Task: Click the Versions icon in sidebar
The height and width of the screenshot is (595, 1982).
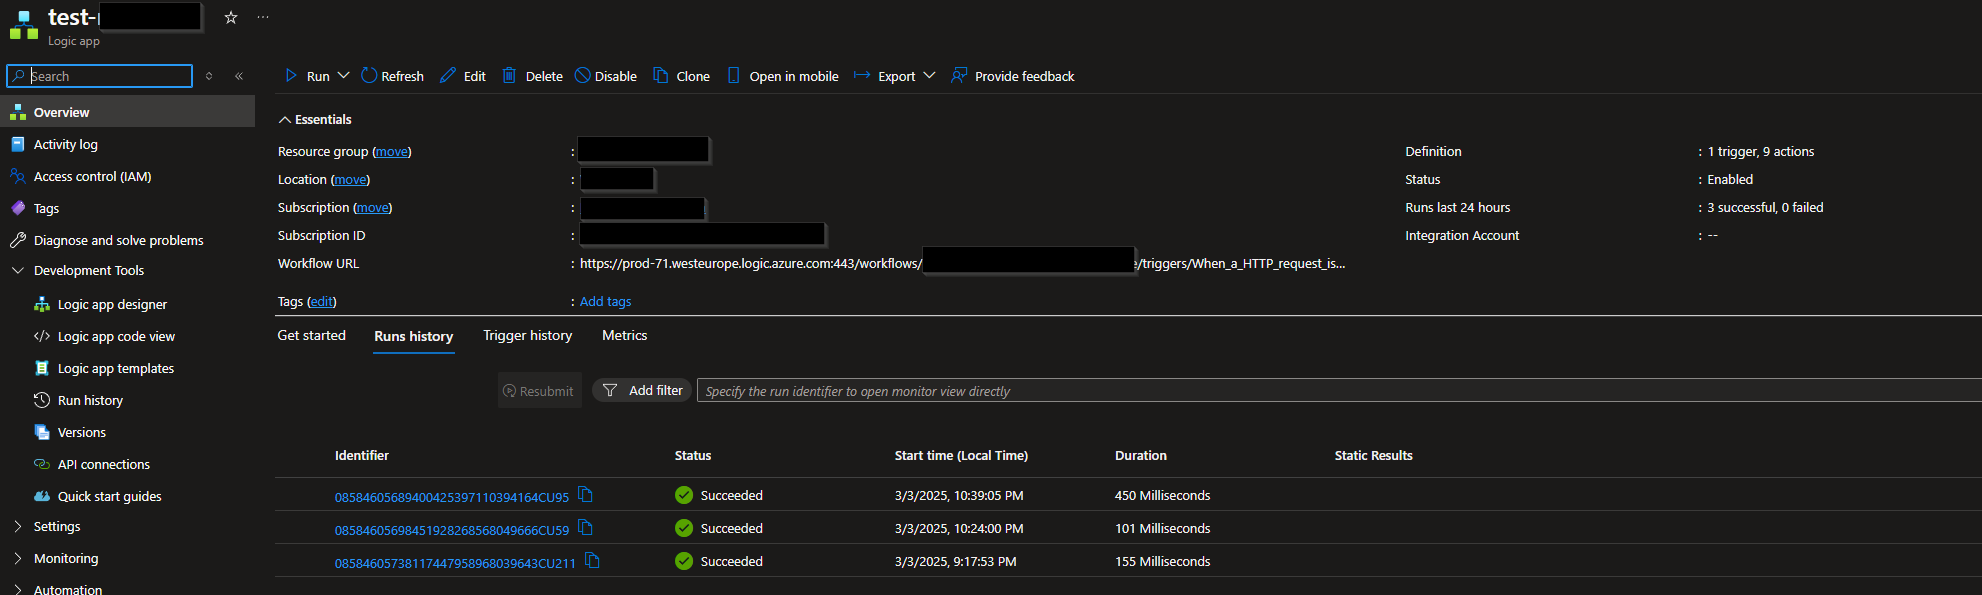Action: coord(42,432)
